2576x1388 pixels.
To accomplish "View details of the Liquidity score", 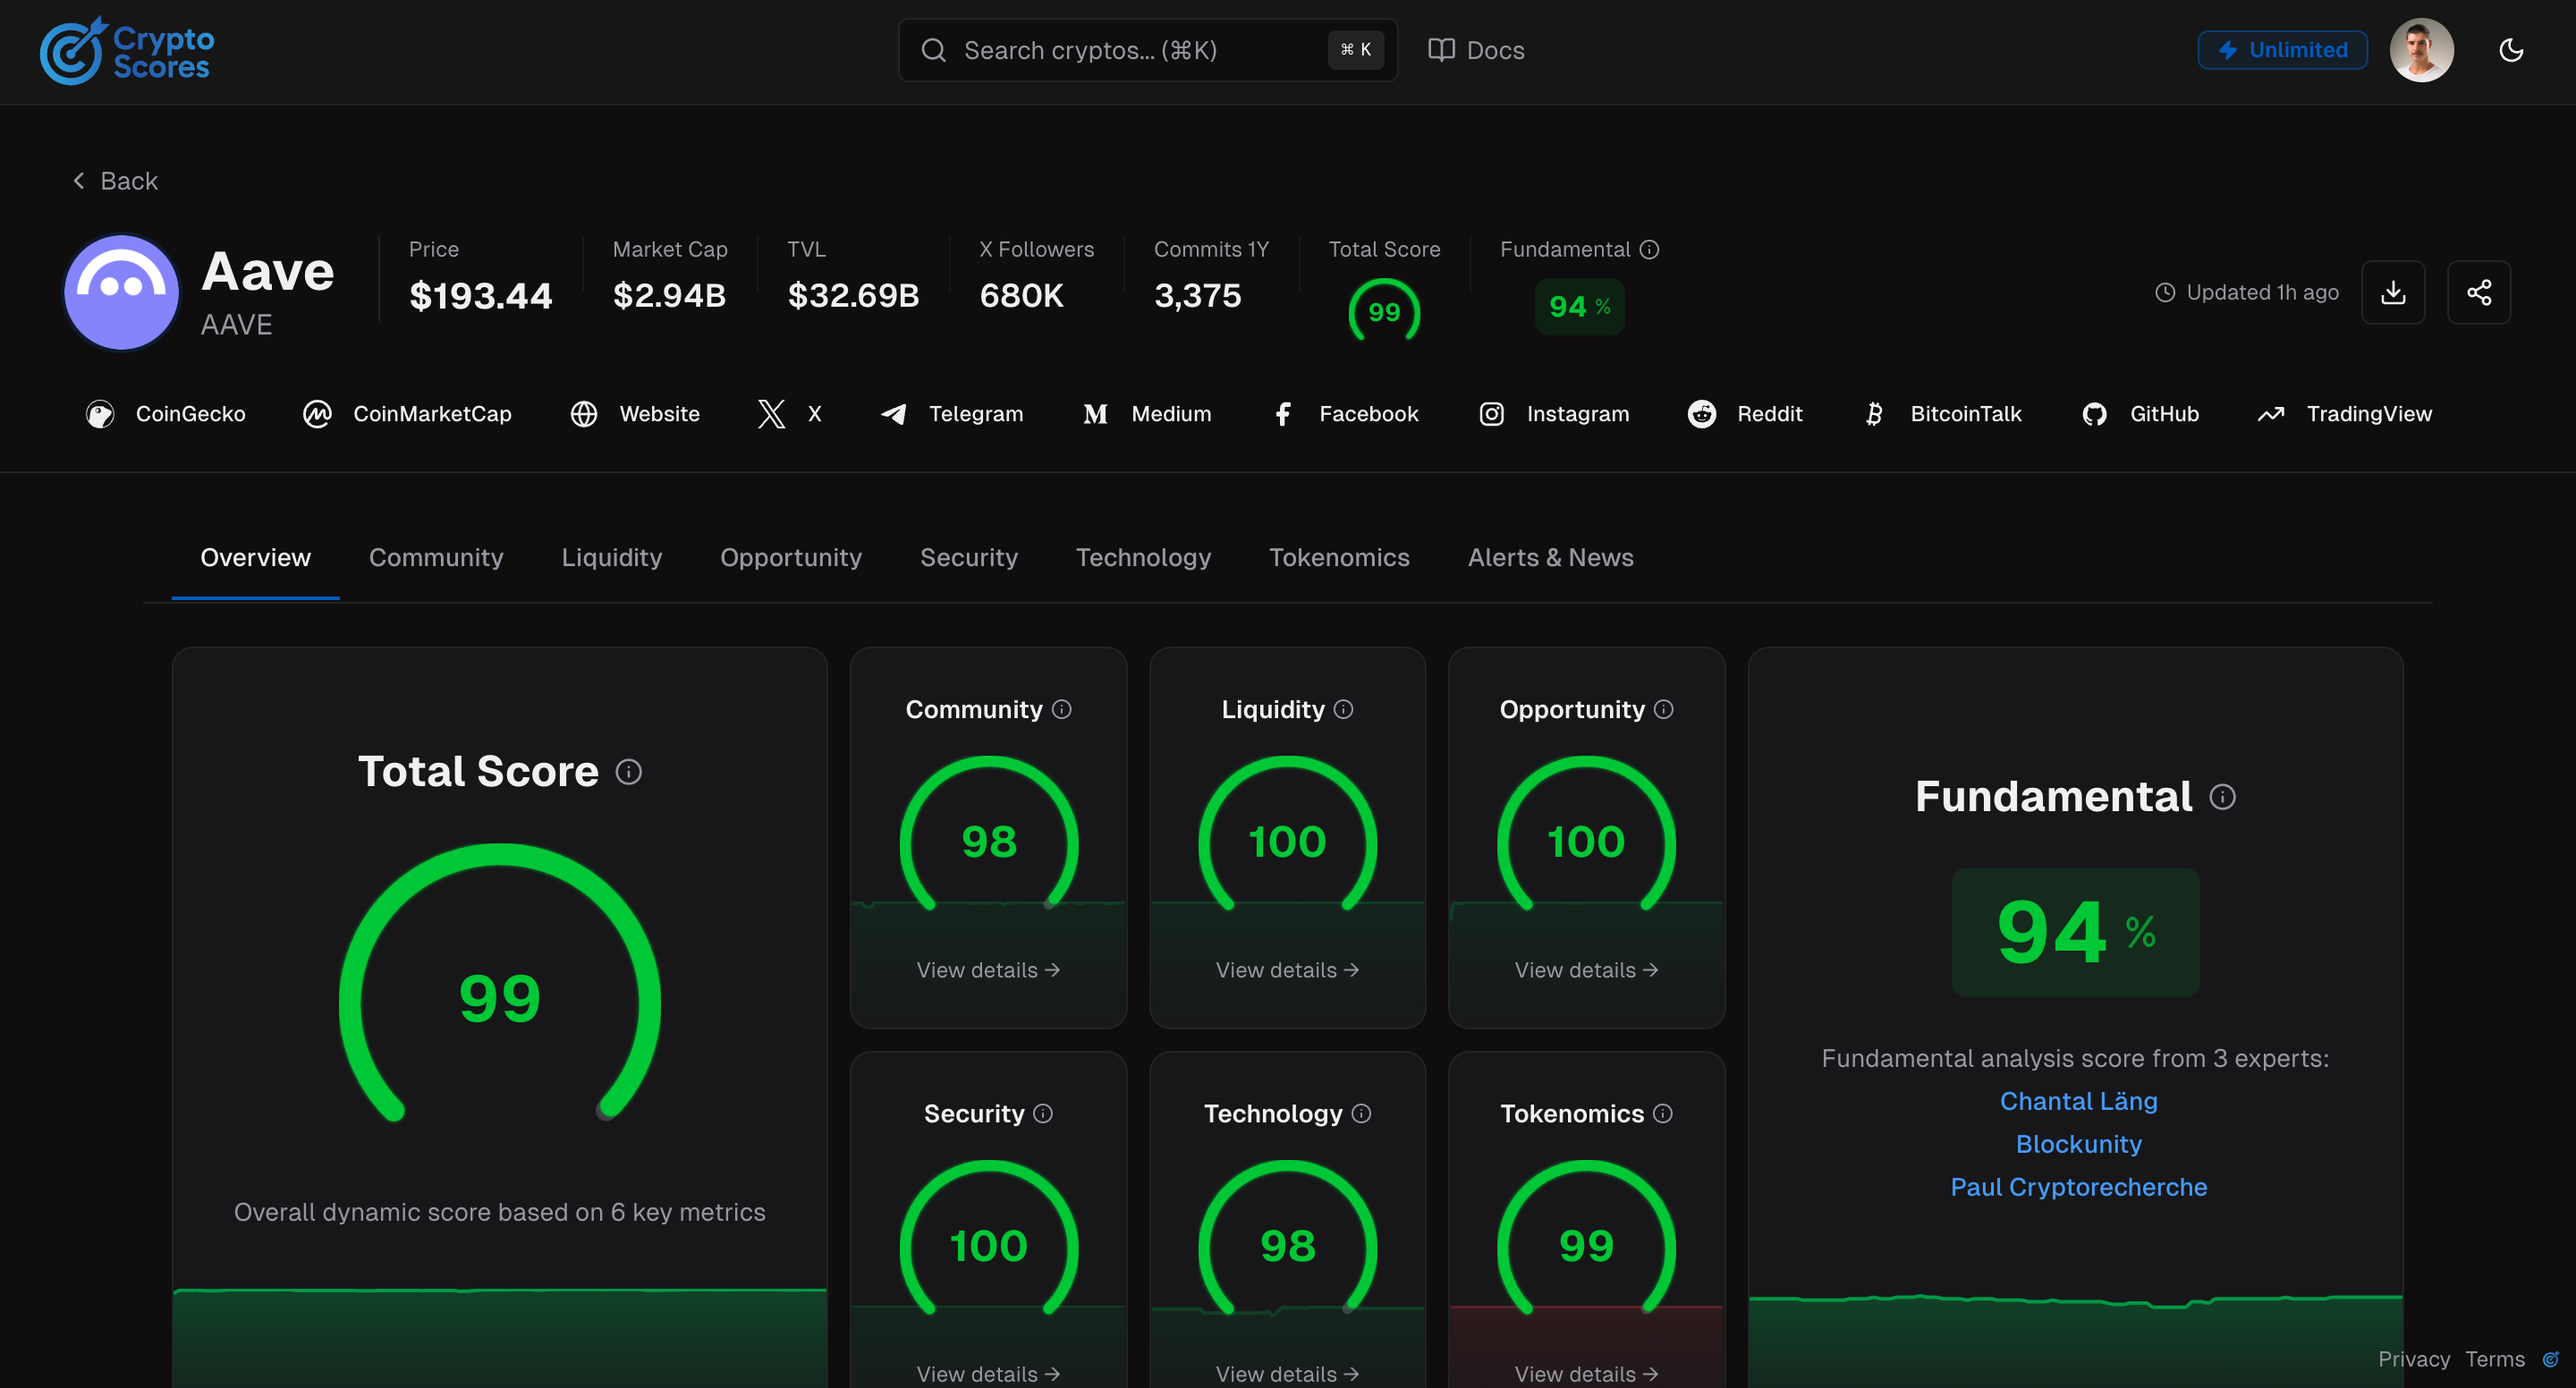I will tap(1287, 969).
